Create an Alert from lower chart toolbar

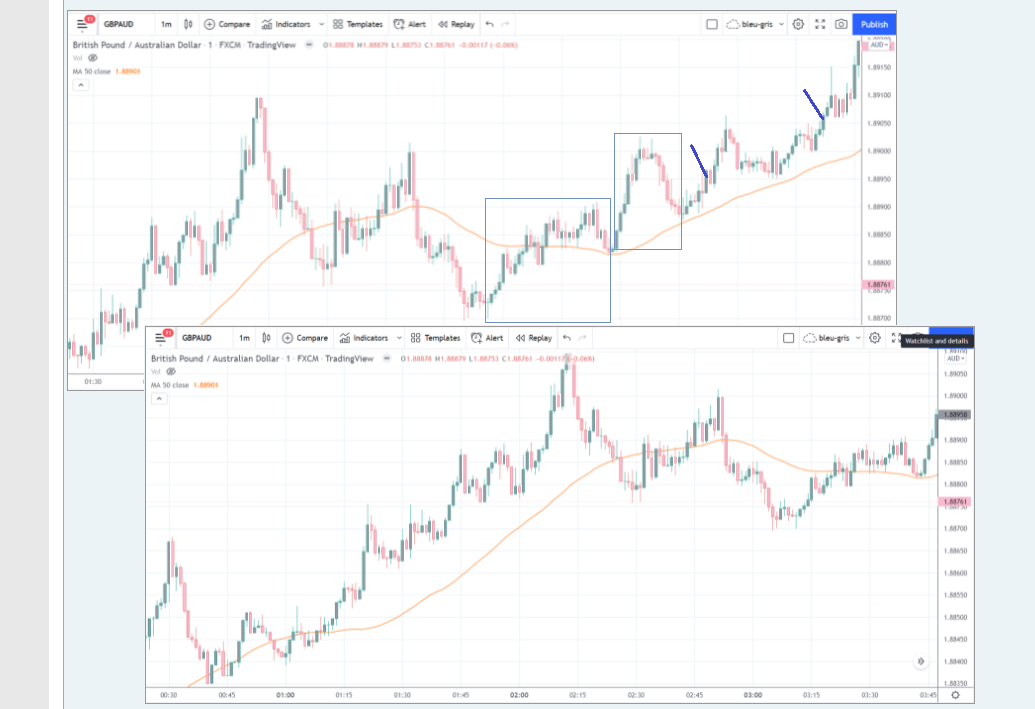pos(488,338)
